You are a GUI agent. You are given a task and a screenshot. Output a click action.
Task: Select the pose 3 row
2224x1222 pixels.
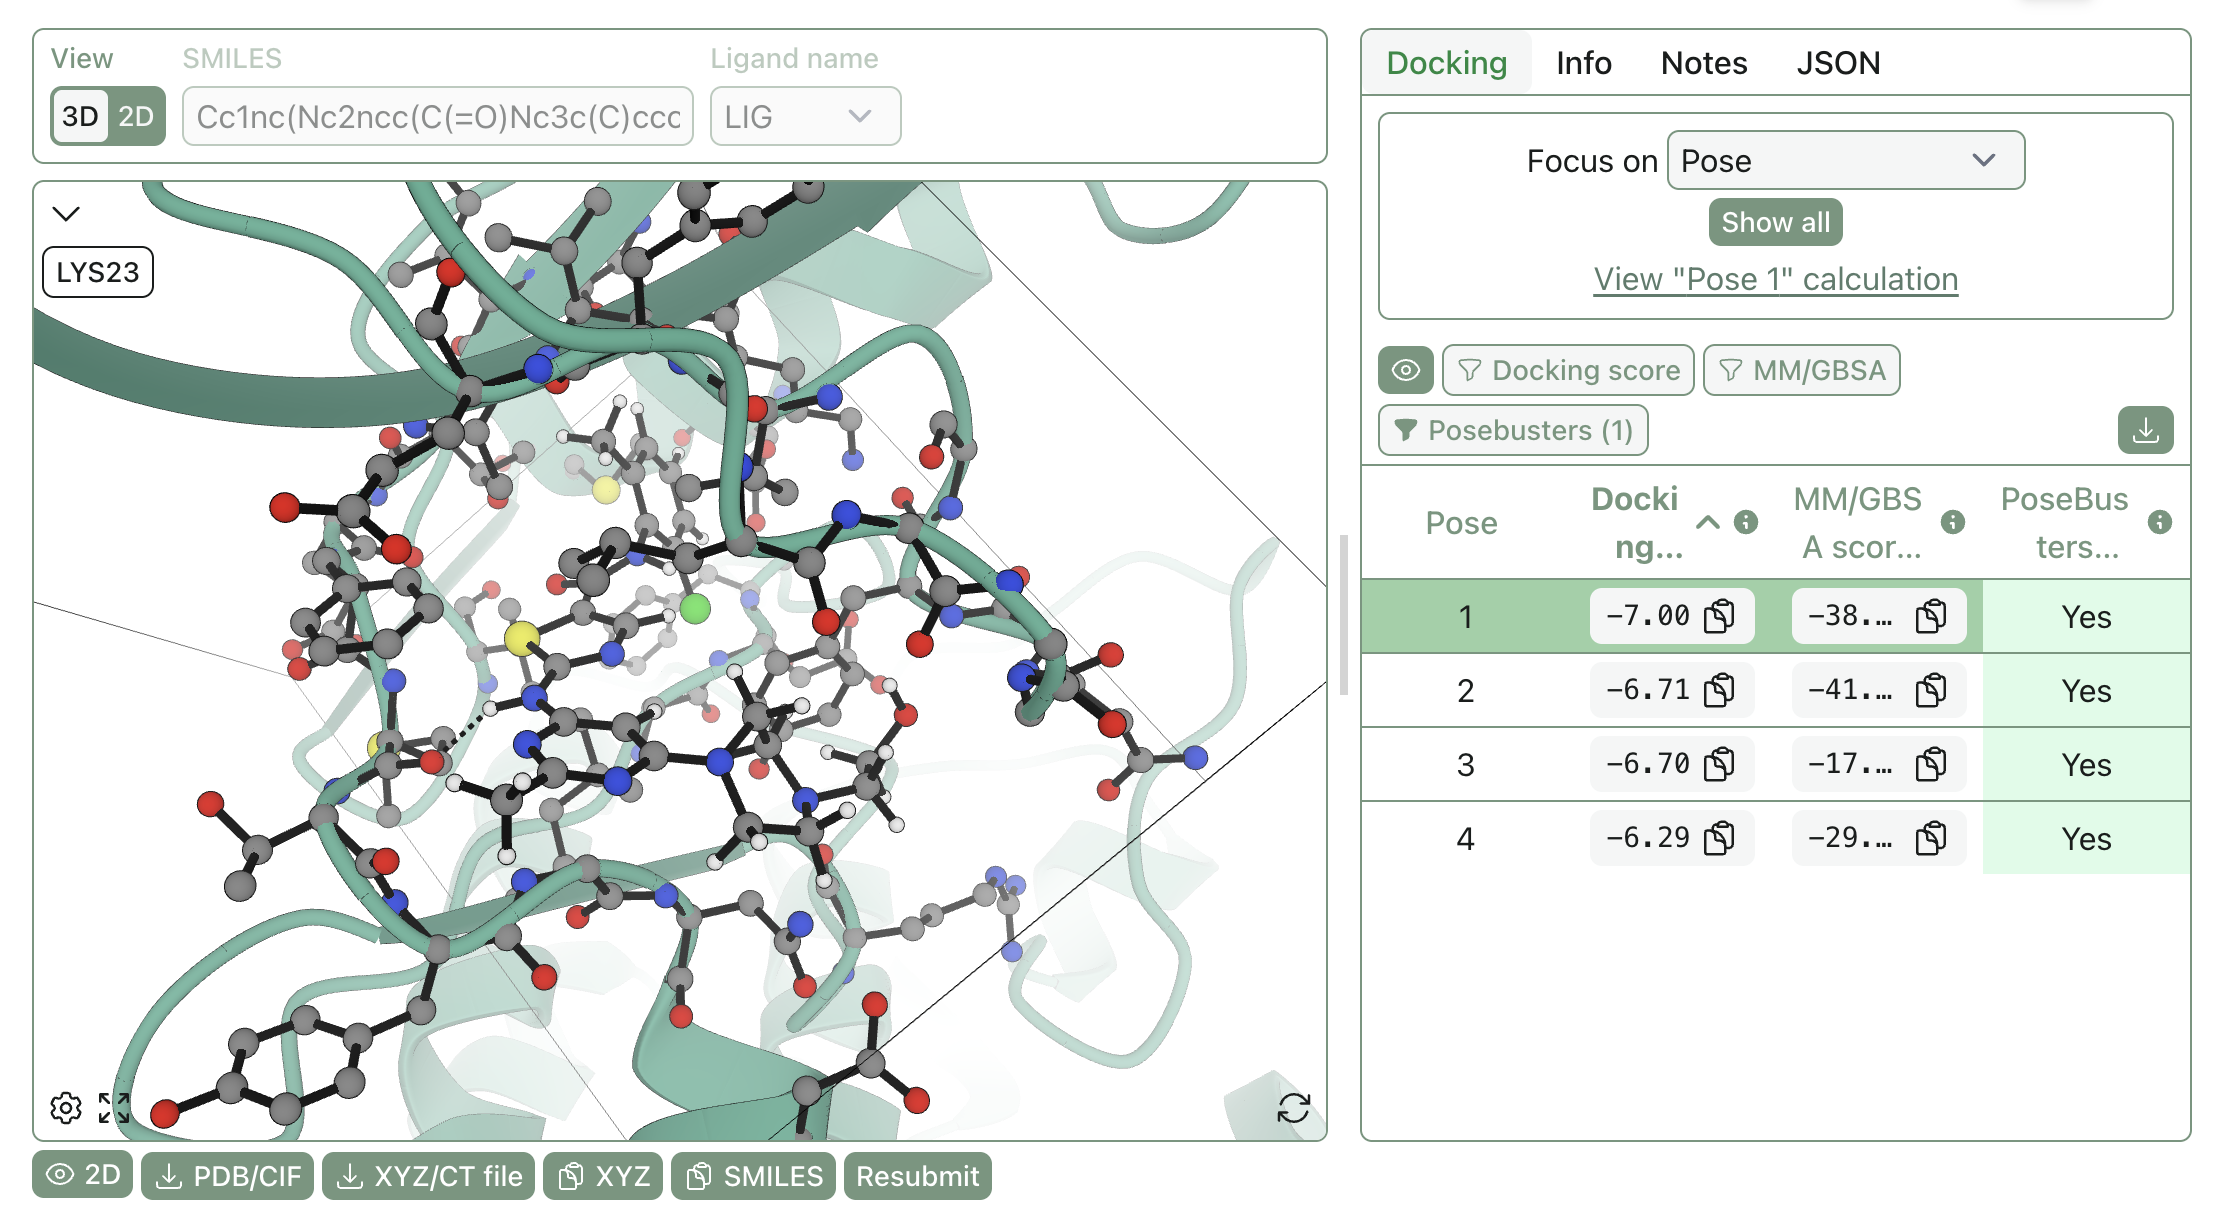tap(1775, 764)
